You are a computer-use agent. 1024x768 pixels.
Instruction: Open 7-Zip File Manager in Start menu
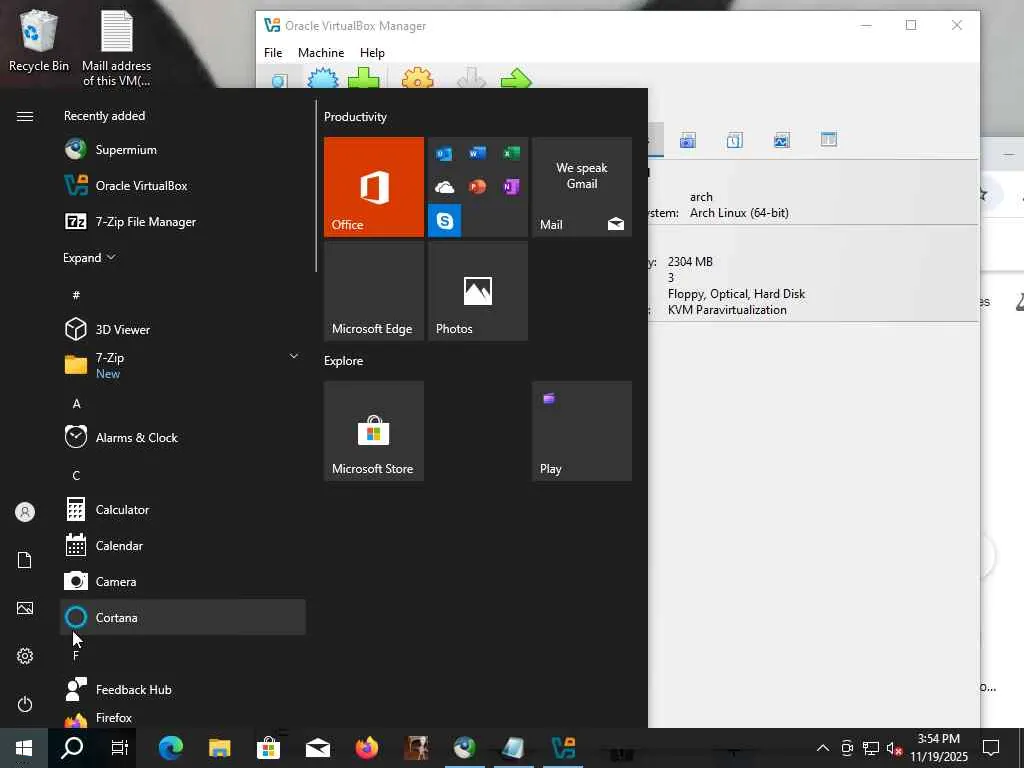click(x=182, y=221)
